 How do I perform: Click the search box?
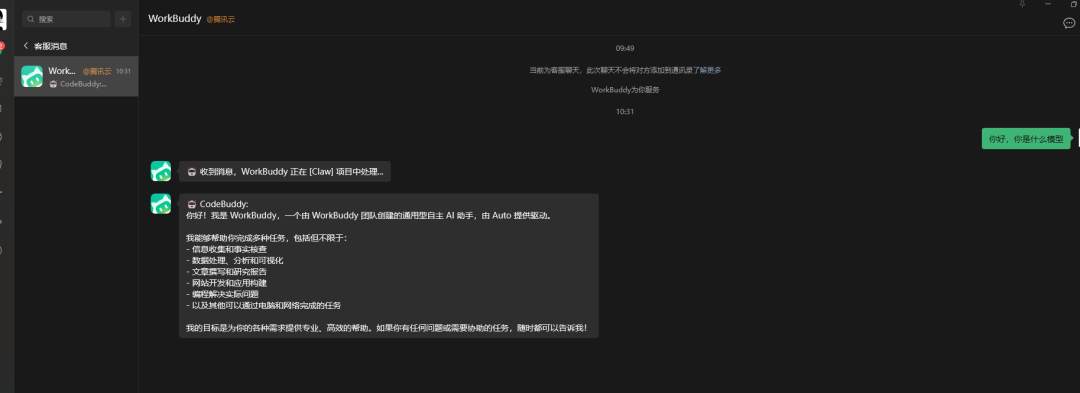66,19
